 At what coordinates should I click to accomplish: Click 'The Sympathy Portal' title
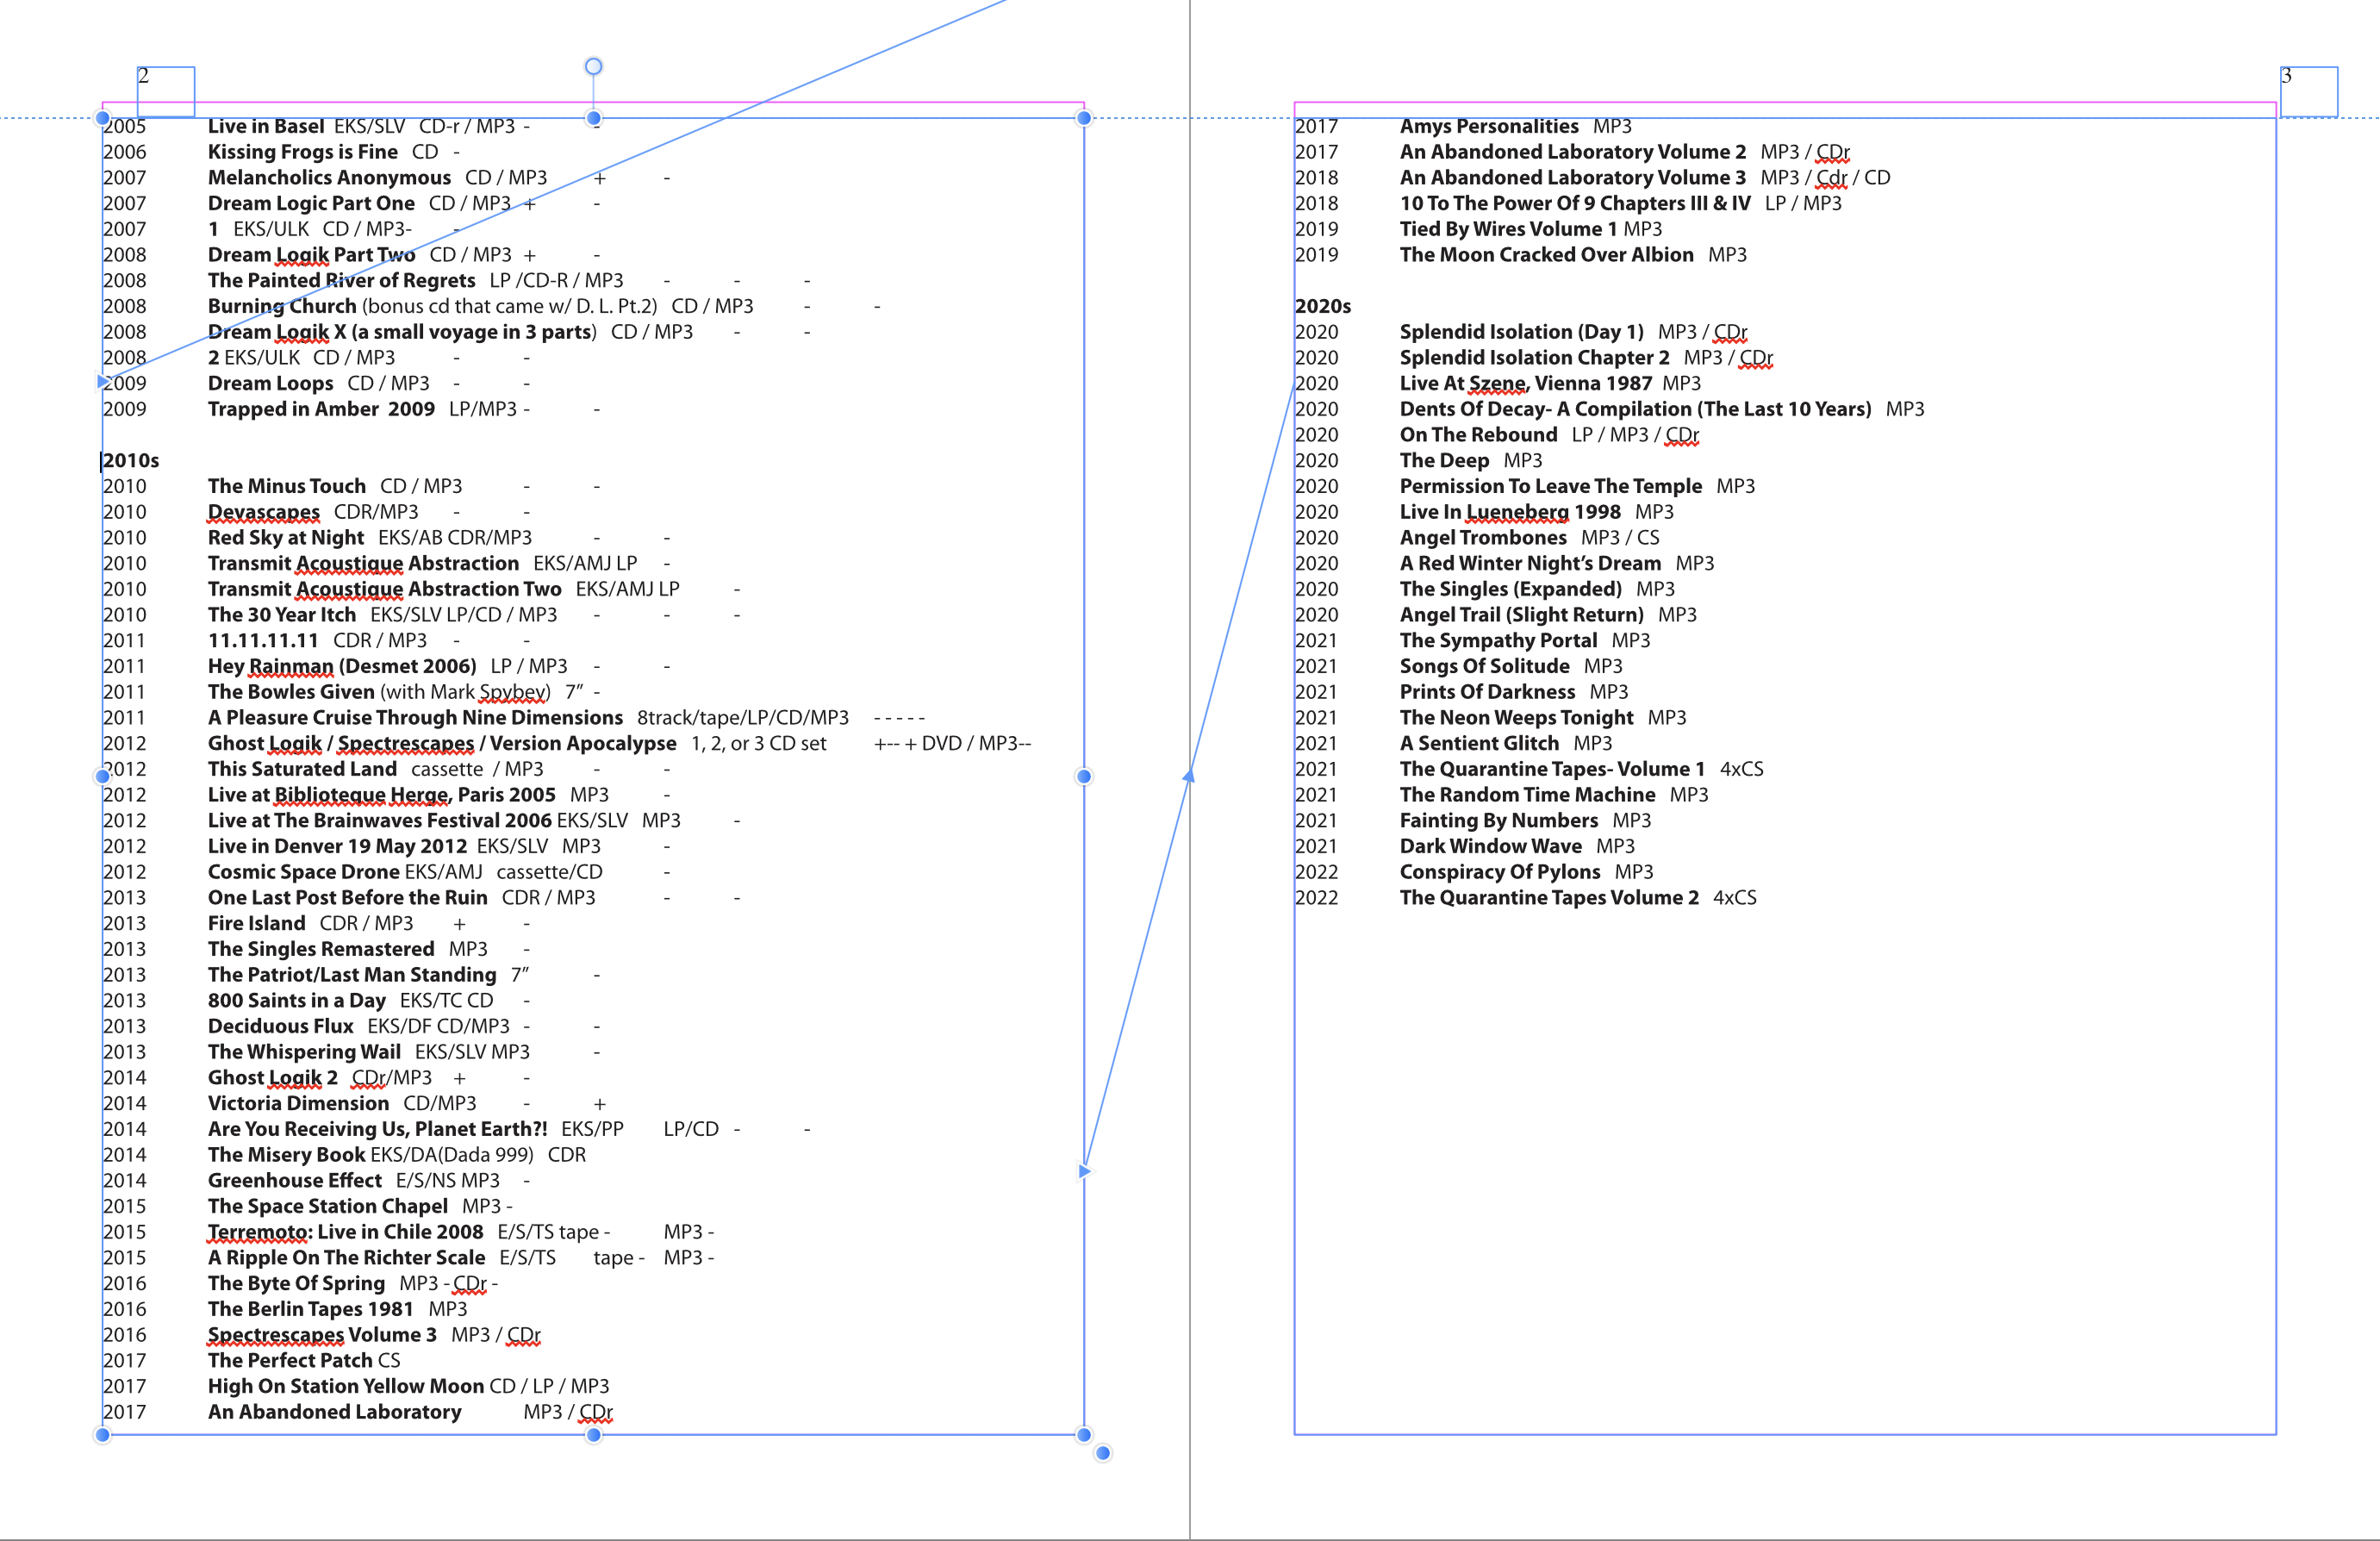pyautogui.click(x=1498, y=640)
